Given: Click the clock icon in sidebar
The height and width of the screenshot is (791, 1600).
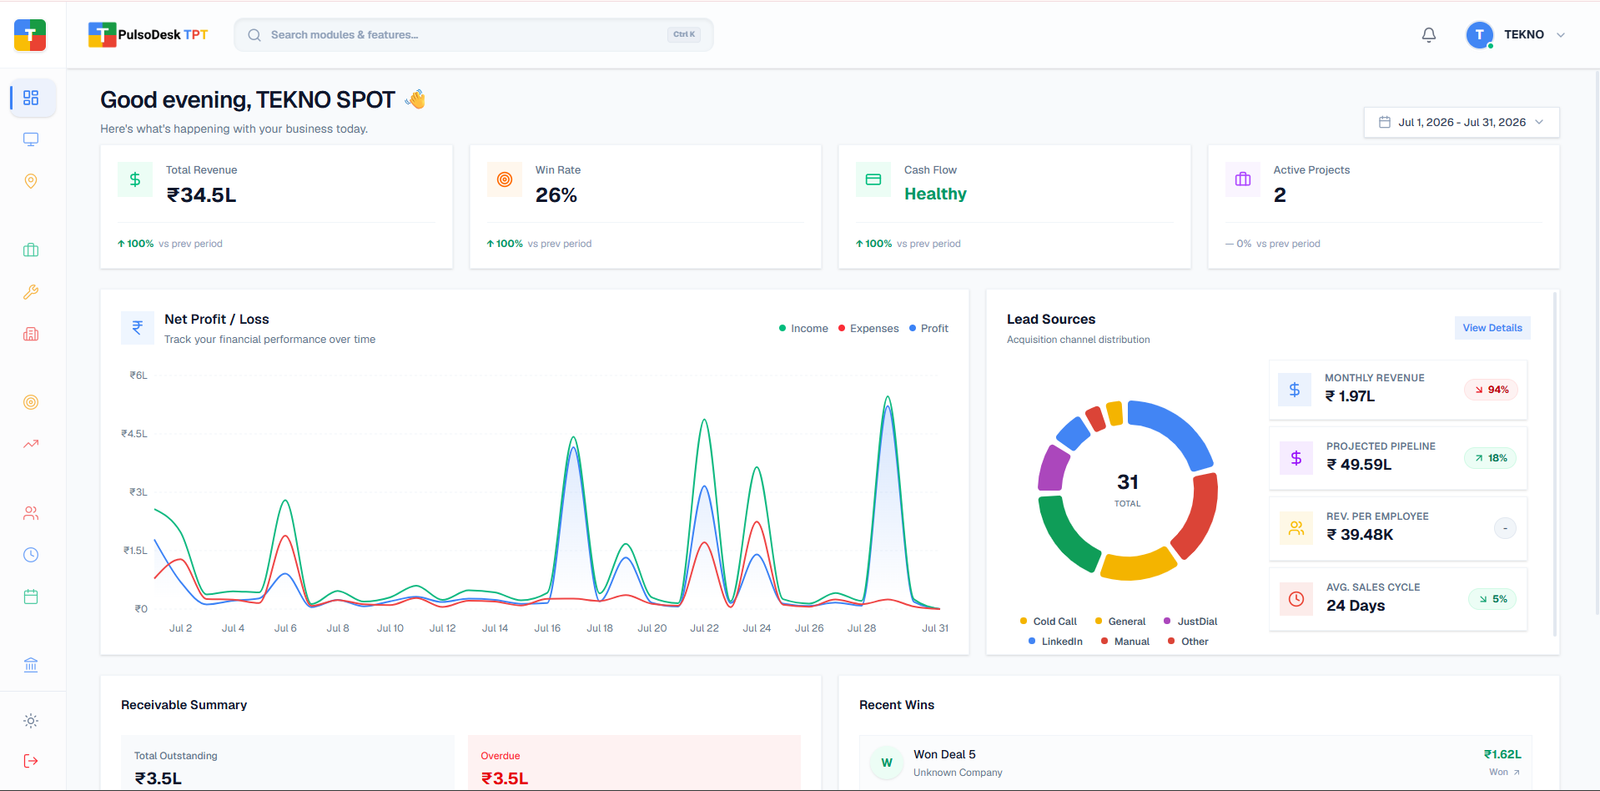Looking at the screenshot, I should [31, 555].
